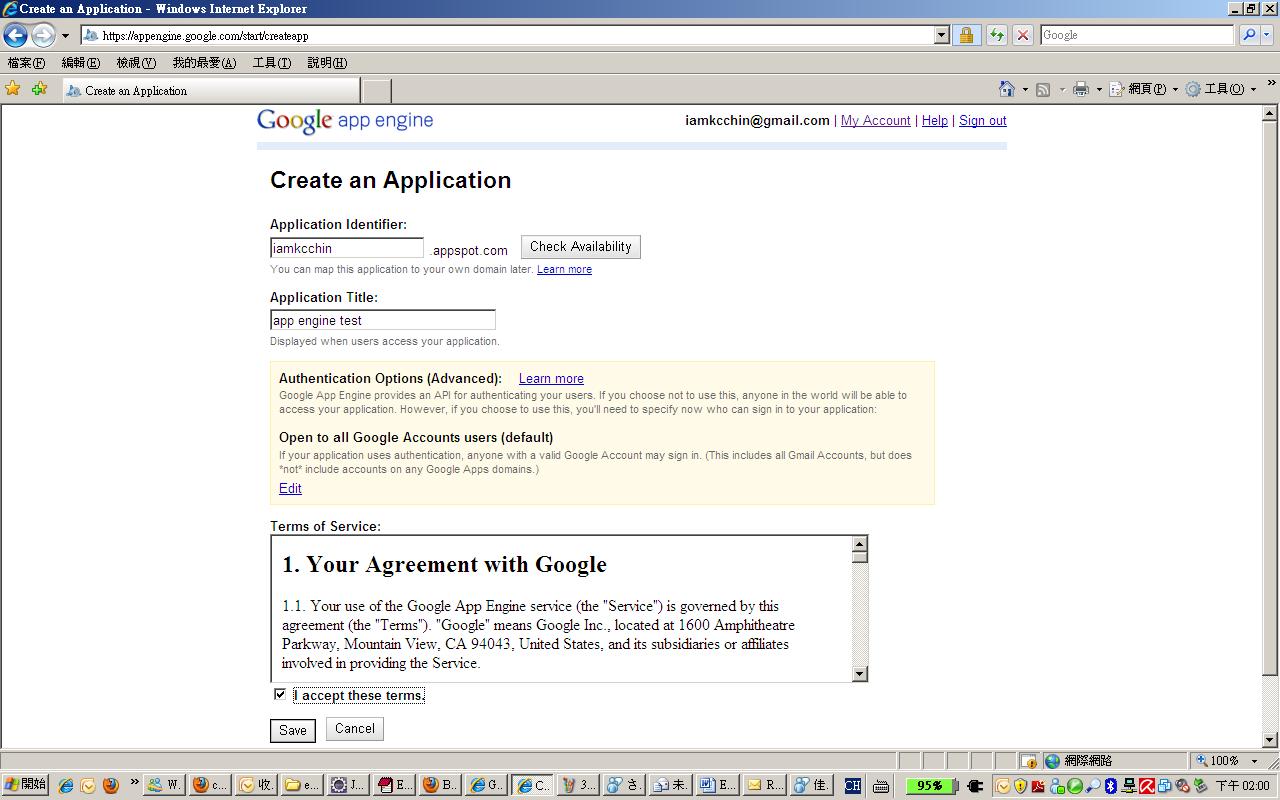This screenshot has width=1280, height=800.
Task: Click the browser Forward arrow button
Action: 43,35
